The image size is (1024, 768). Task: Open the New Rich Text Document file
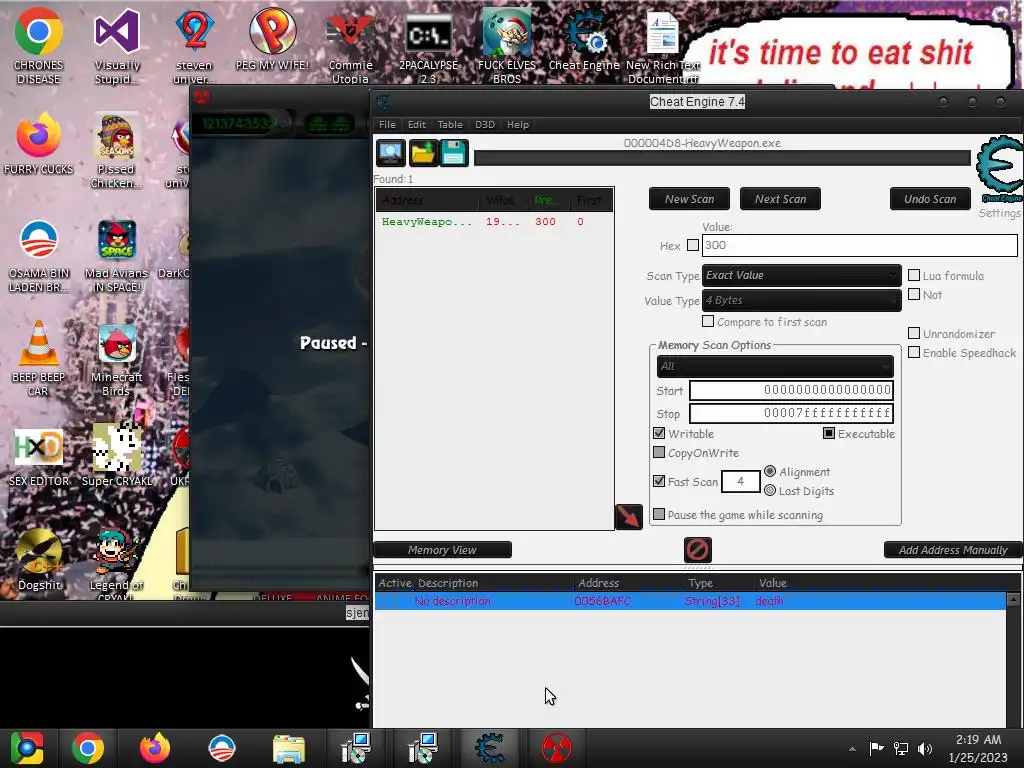662,46
